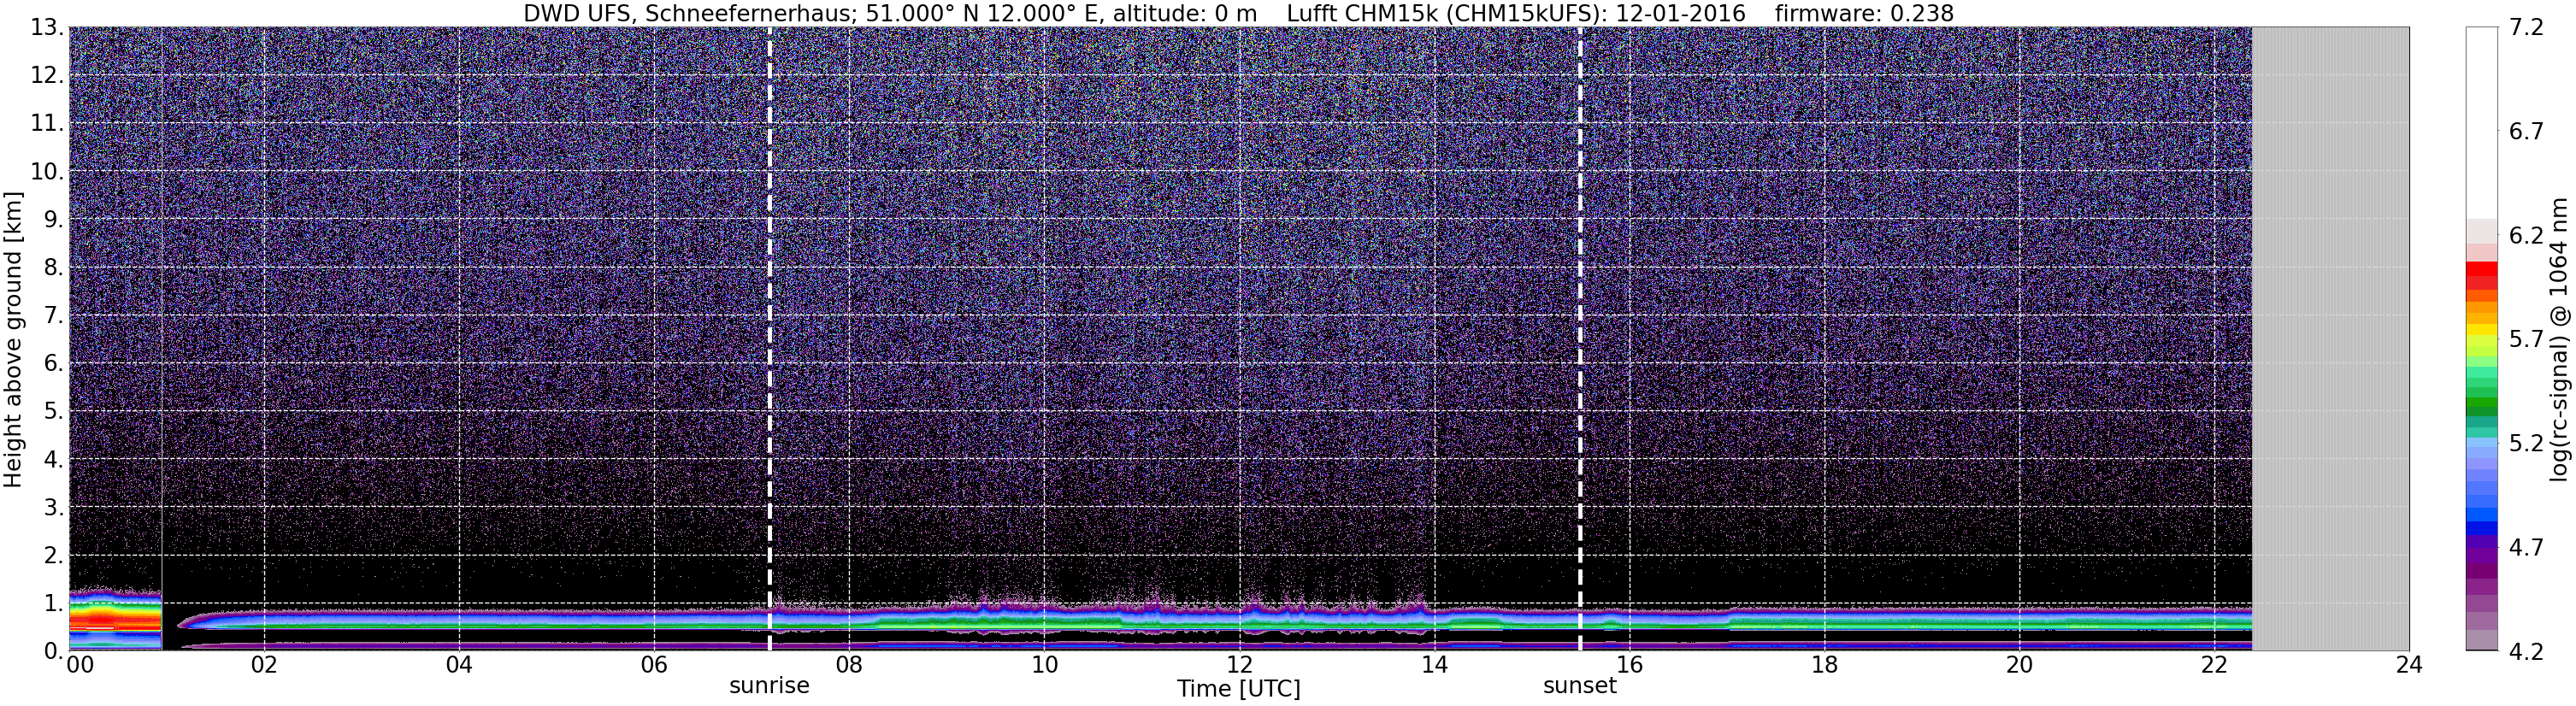Screen dimensions: 2576x706
Task: Click the plot title text at top
Action: click(1238, 13)
